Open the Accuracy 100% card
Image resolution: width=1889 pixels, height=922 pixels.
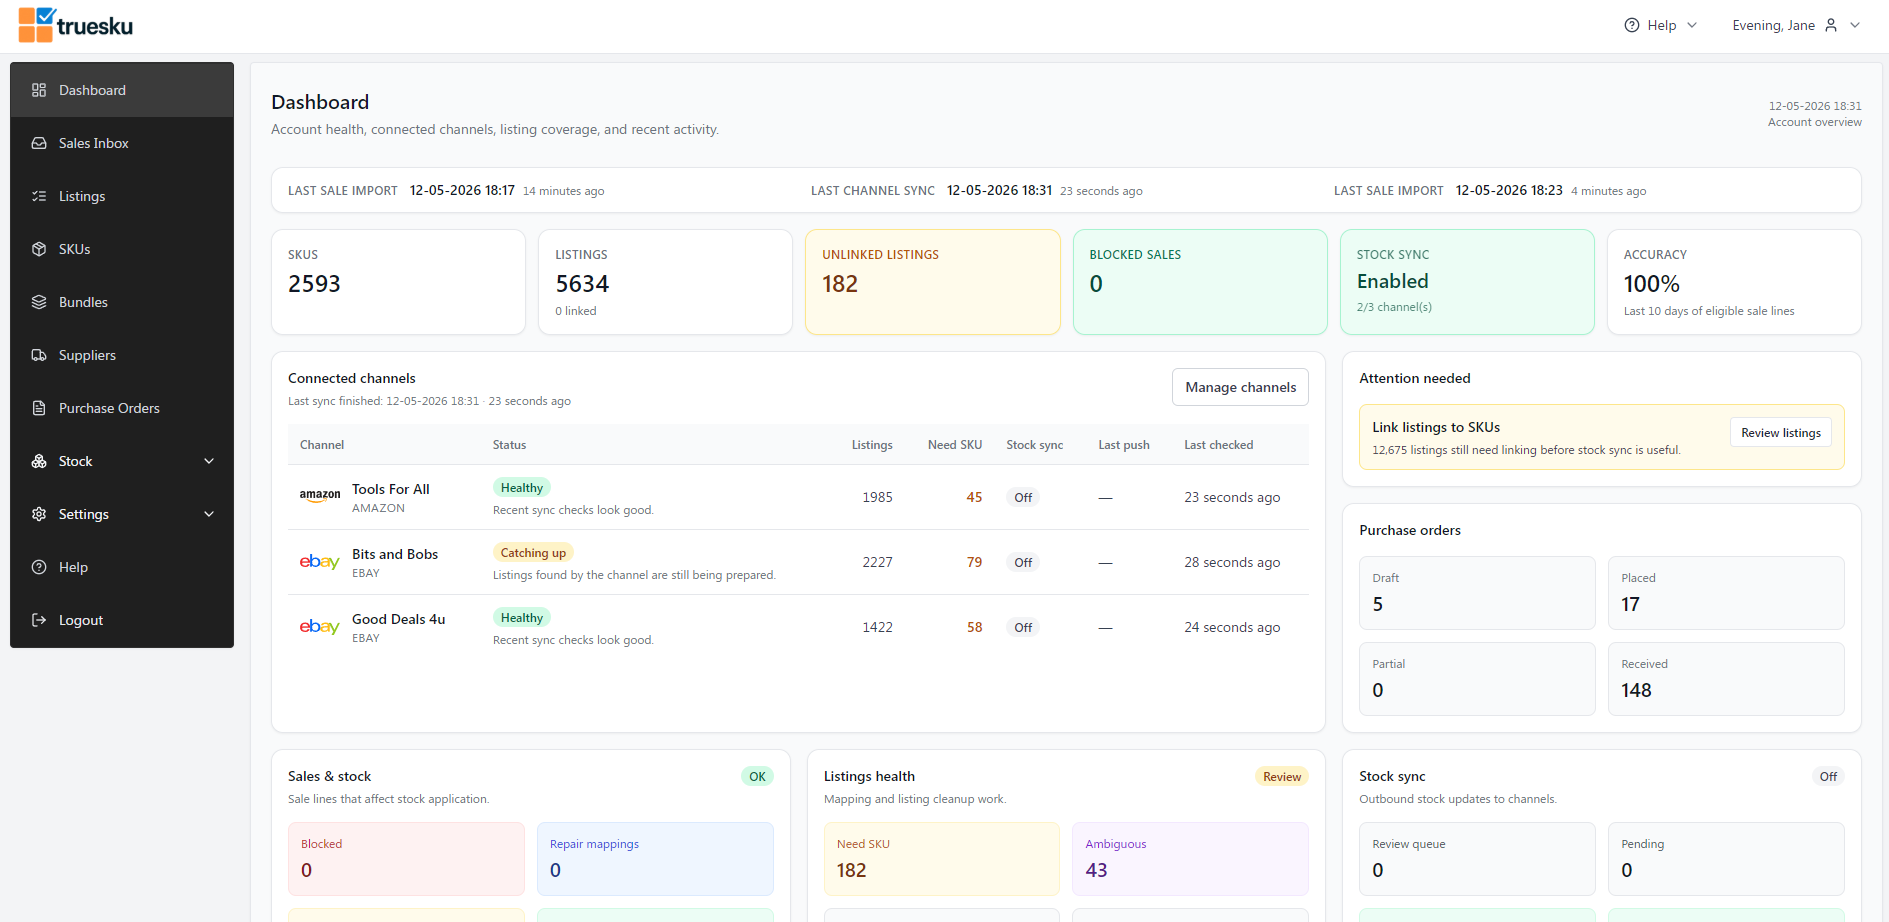click(1734, 282)
